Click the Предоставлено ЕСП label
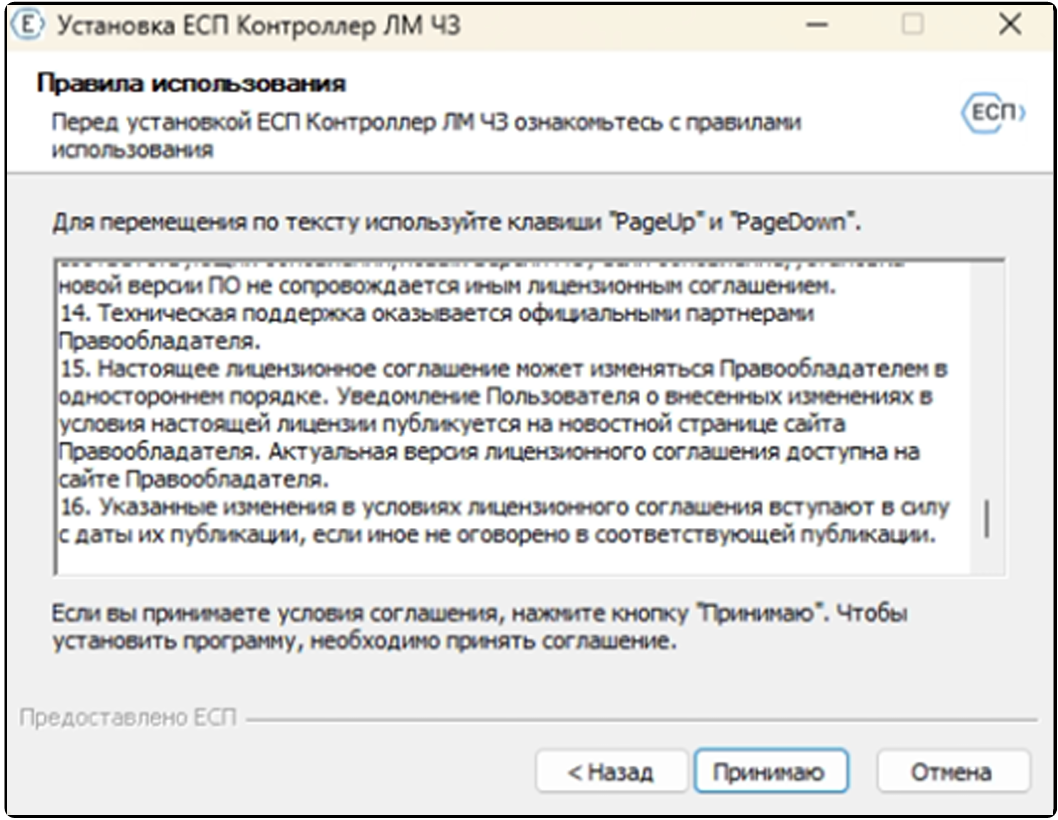The height and width of the screenshot is (820, 1058). point(128,717)
